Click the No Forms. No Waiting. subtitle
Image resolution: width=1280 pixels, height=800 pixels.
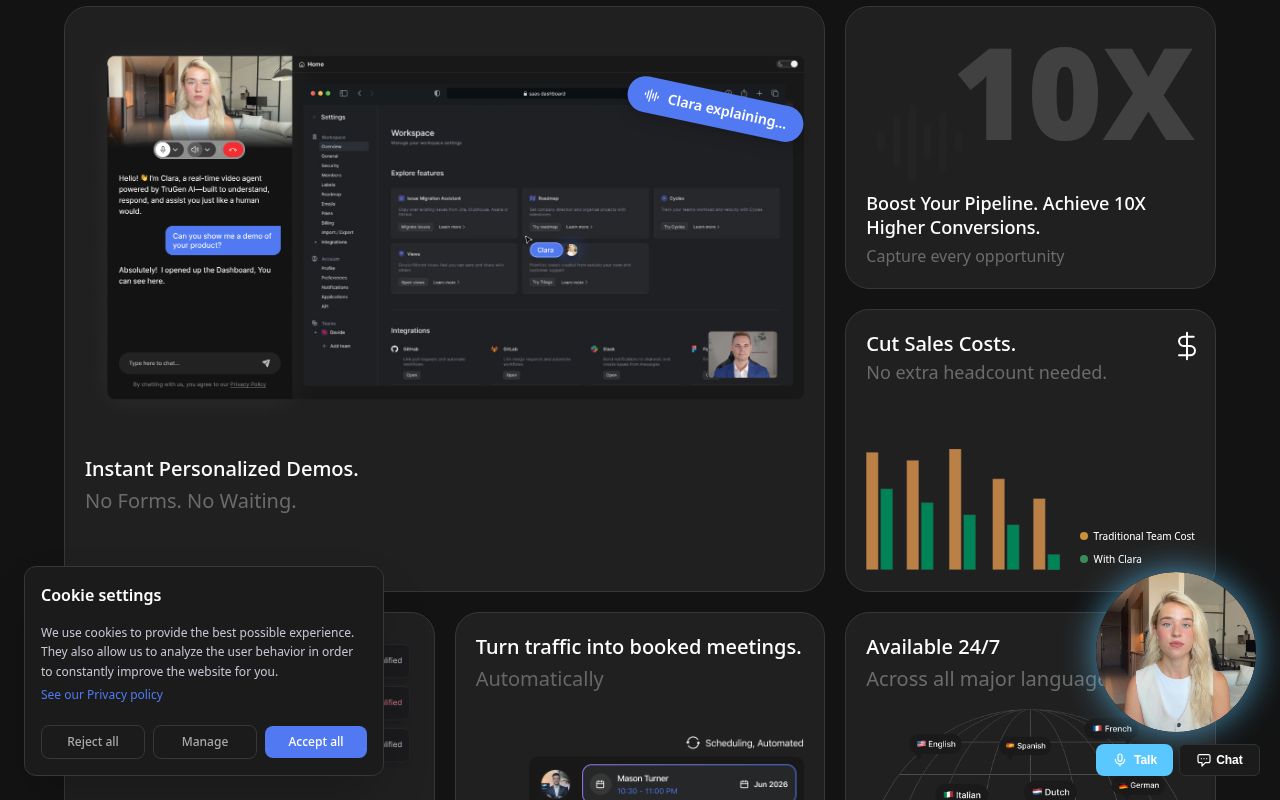pyautogui.click(x=191, y=501)
